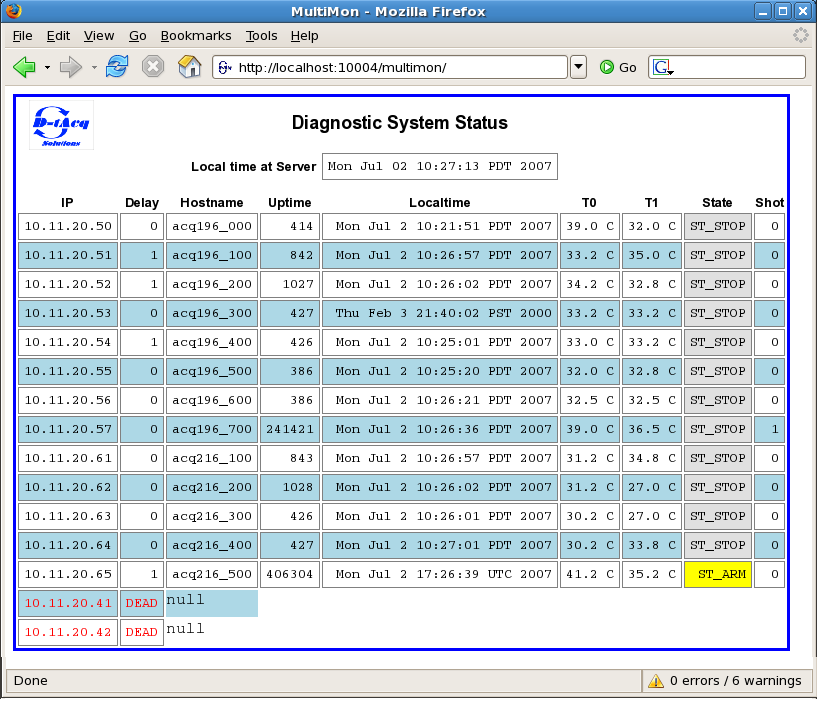
Task: Click hostname acq196_100
Action: pos(212,255)
